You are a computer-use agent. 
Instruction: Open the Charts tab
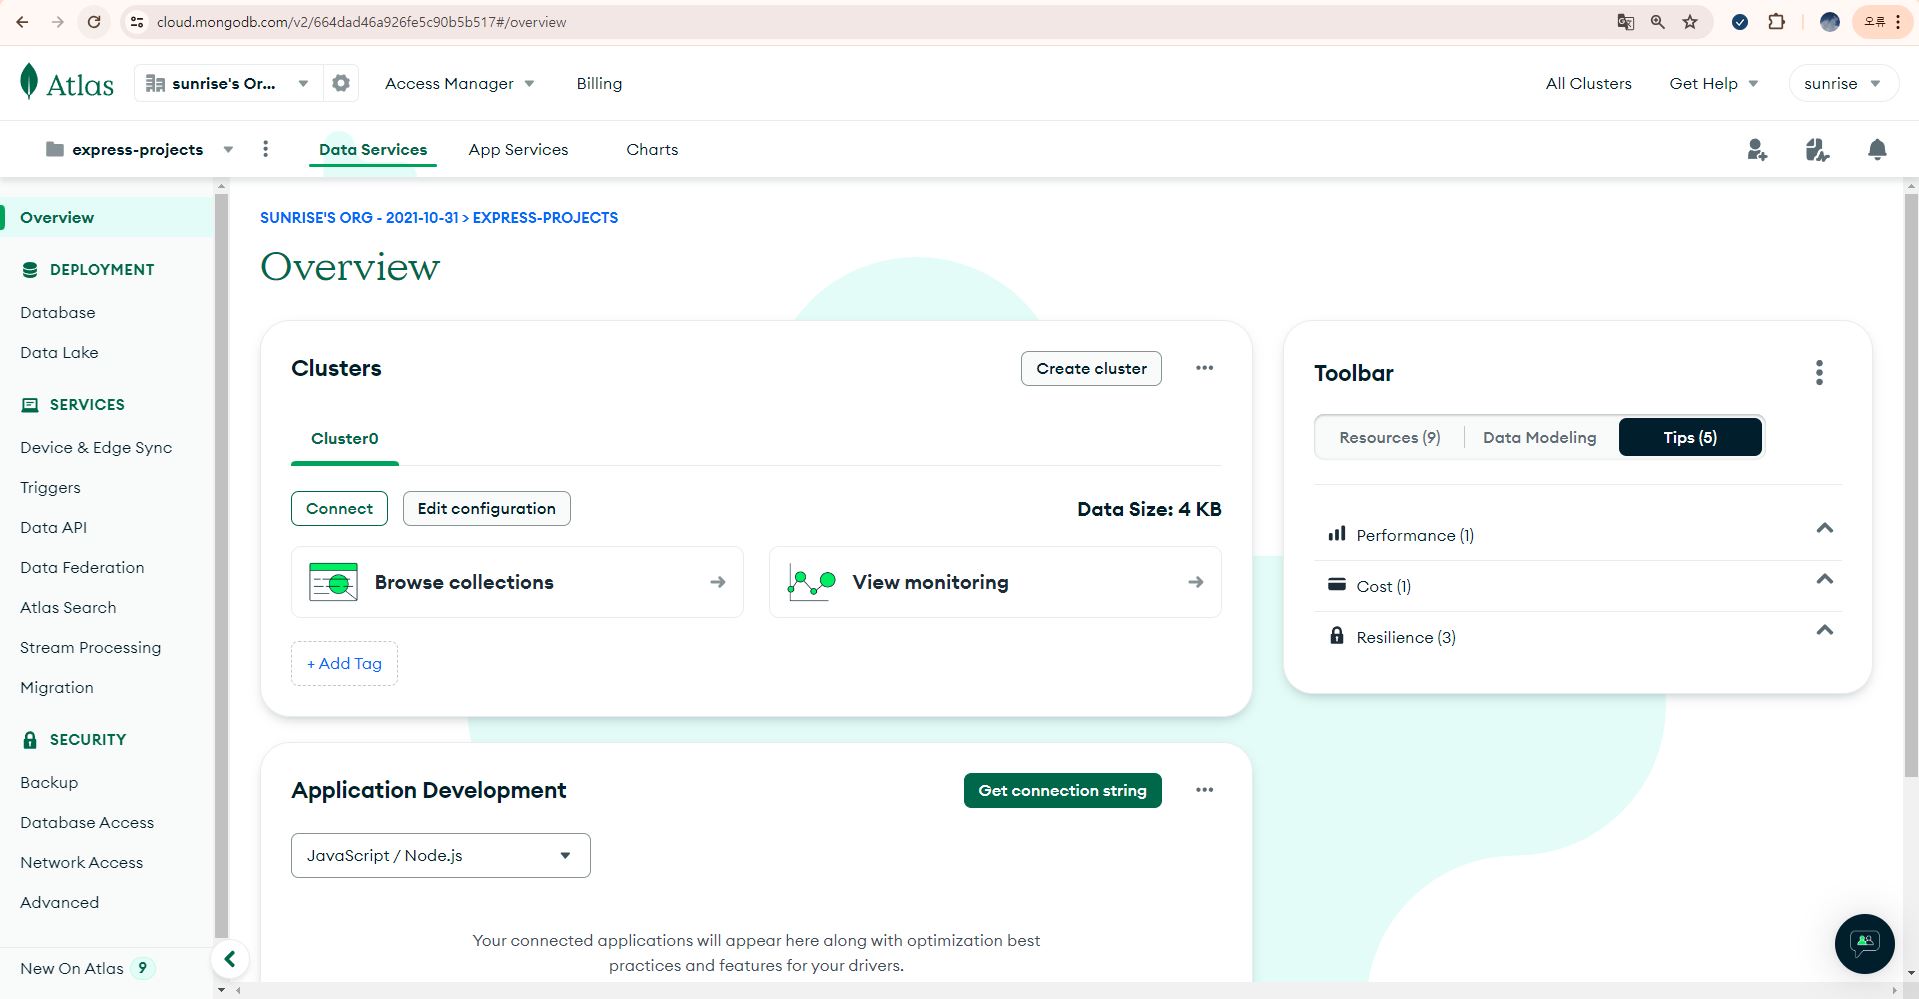pyautogui.click(x=652, y=150)
